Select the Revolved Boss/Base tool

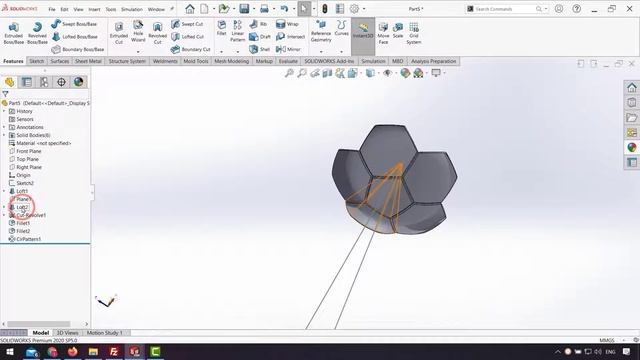[x=37, y=33]
